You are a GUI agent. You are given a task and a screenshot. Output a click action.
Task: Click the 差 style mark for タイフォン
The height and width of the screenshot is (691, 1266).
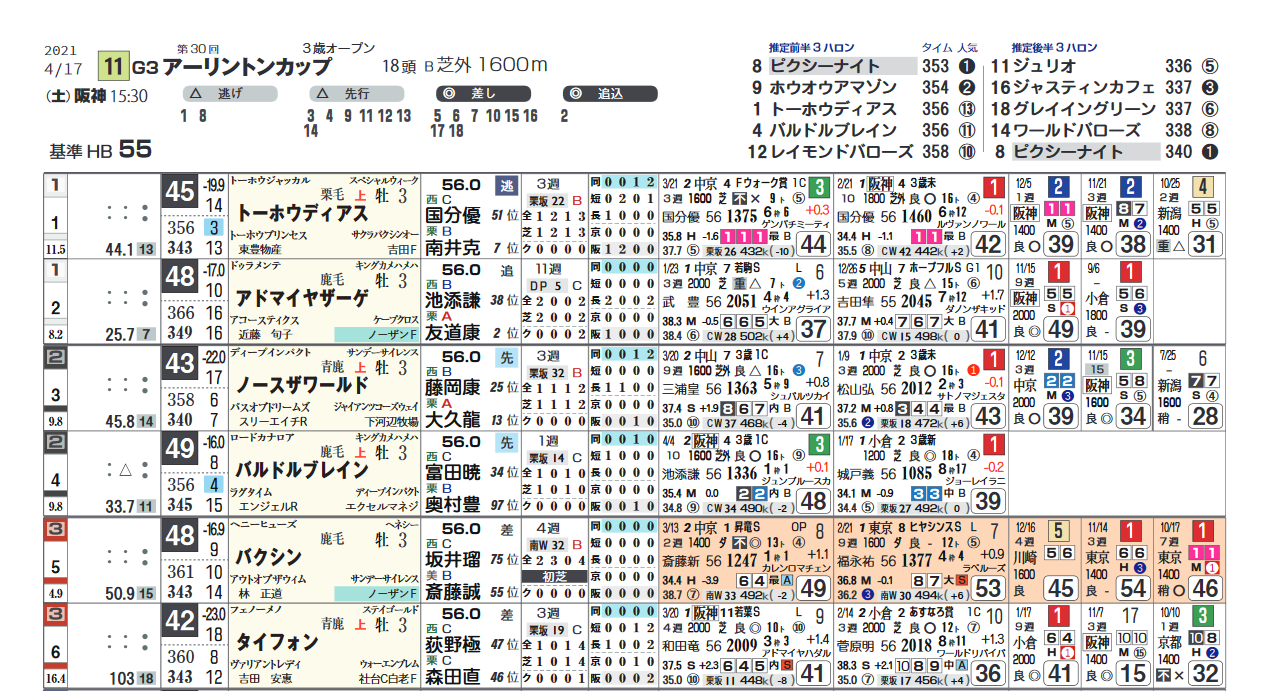tap(506, 614)
